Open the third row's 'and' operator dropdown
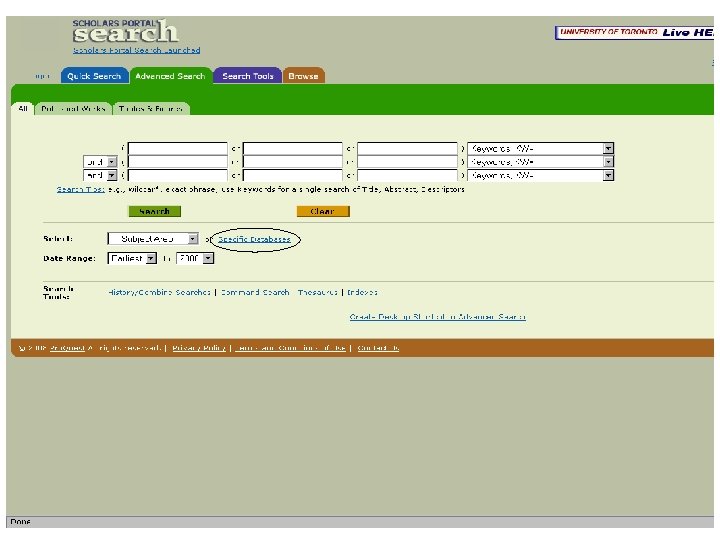 click(x=101, y=175)
